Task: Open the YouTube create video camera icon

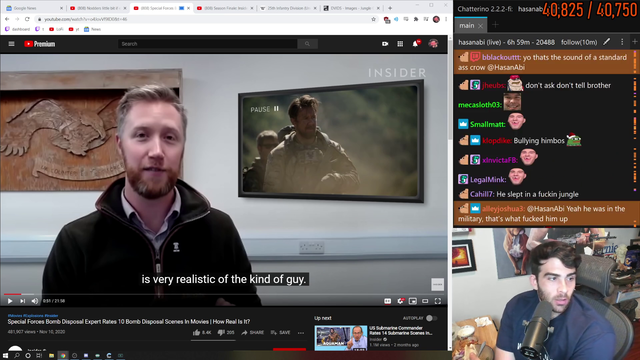Action: 385,44
